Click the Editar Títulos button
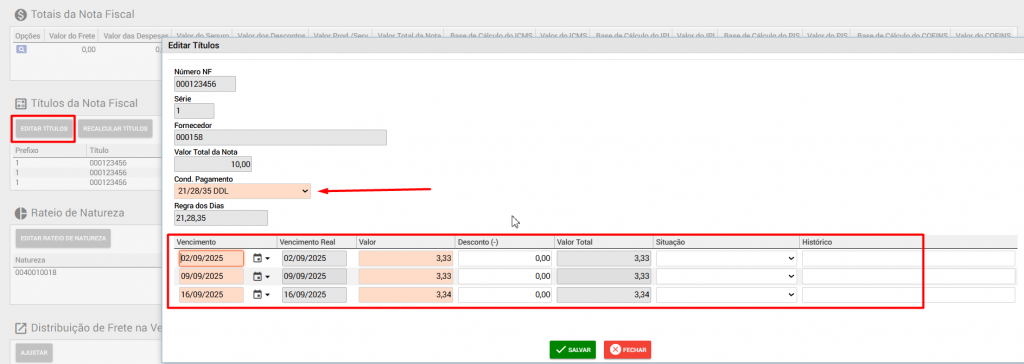 click(x=44, y=129)
